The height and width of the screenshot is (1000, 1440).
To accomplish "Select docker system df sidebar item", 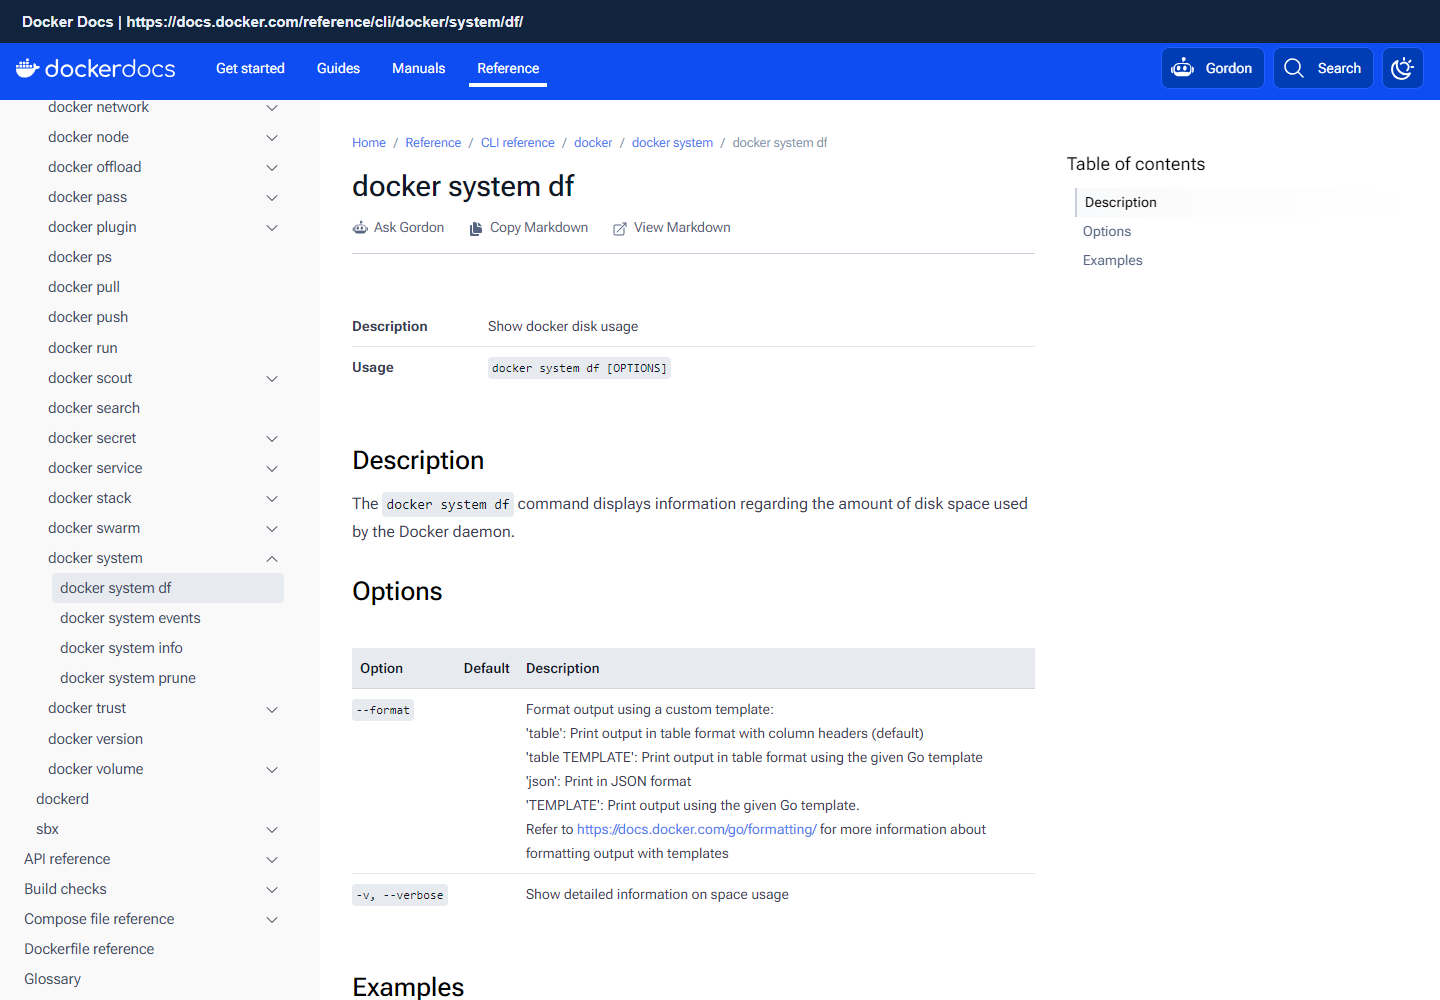I will click(168, 588).
